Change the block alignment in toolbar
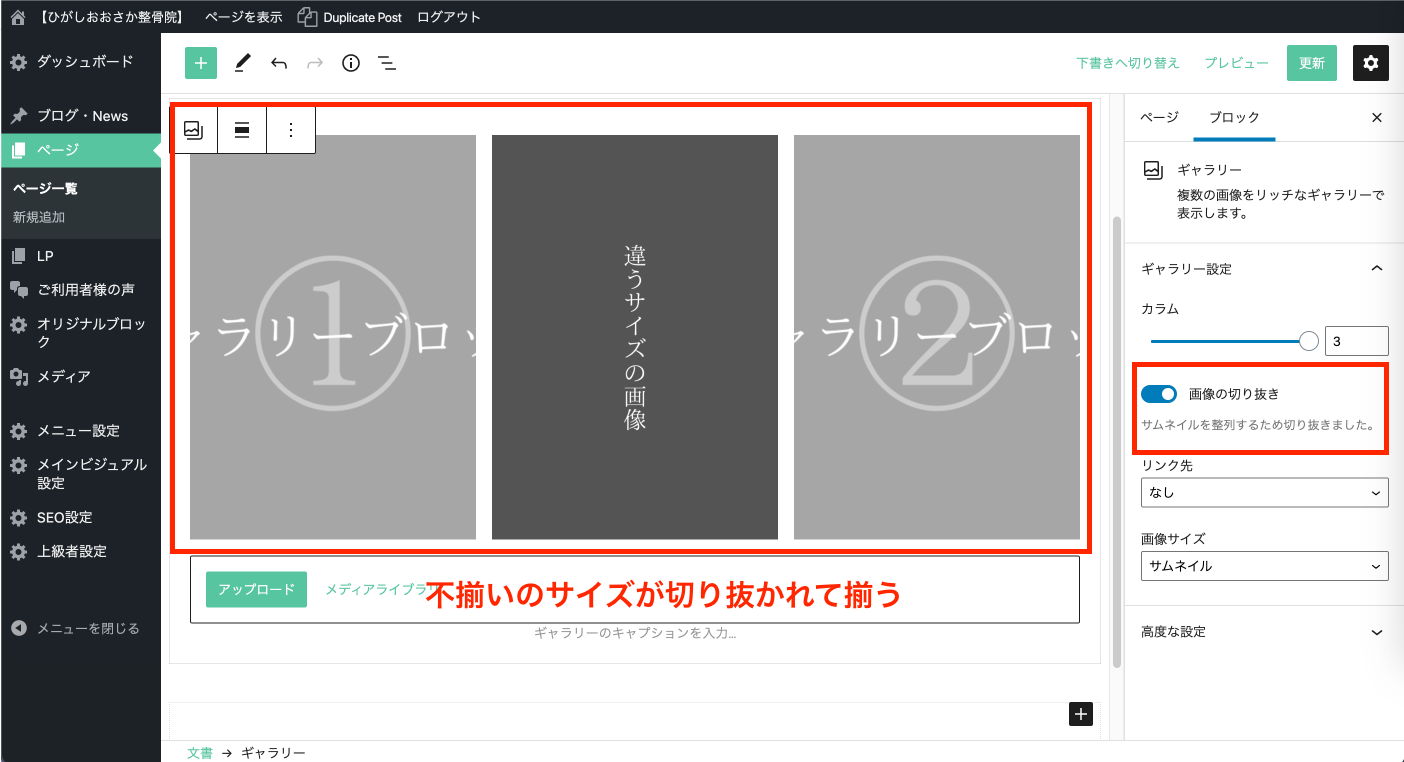The height and width of the screenshot is (762, 1404). (242, 130)
